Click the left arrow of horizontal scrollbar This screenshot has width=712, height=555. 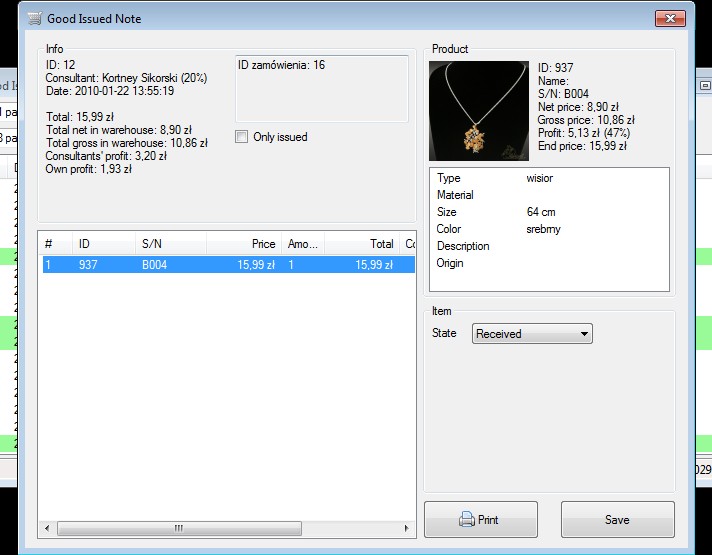pos(47,528)
